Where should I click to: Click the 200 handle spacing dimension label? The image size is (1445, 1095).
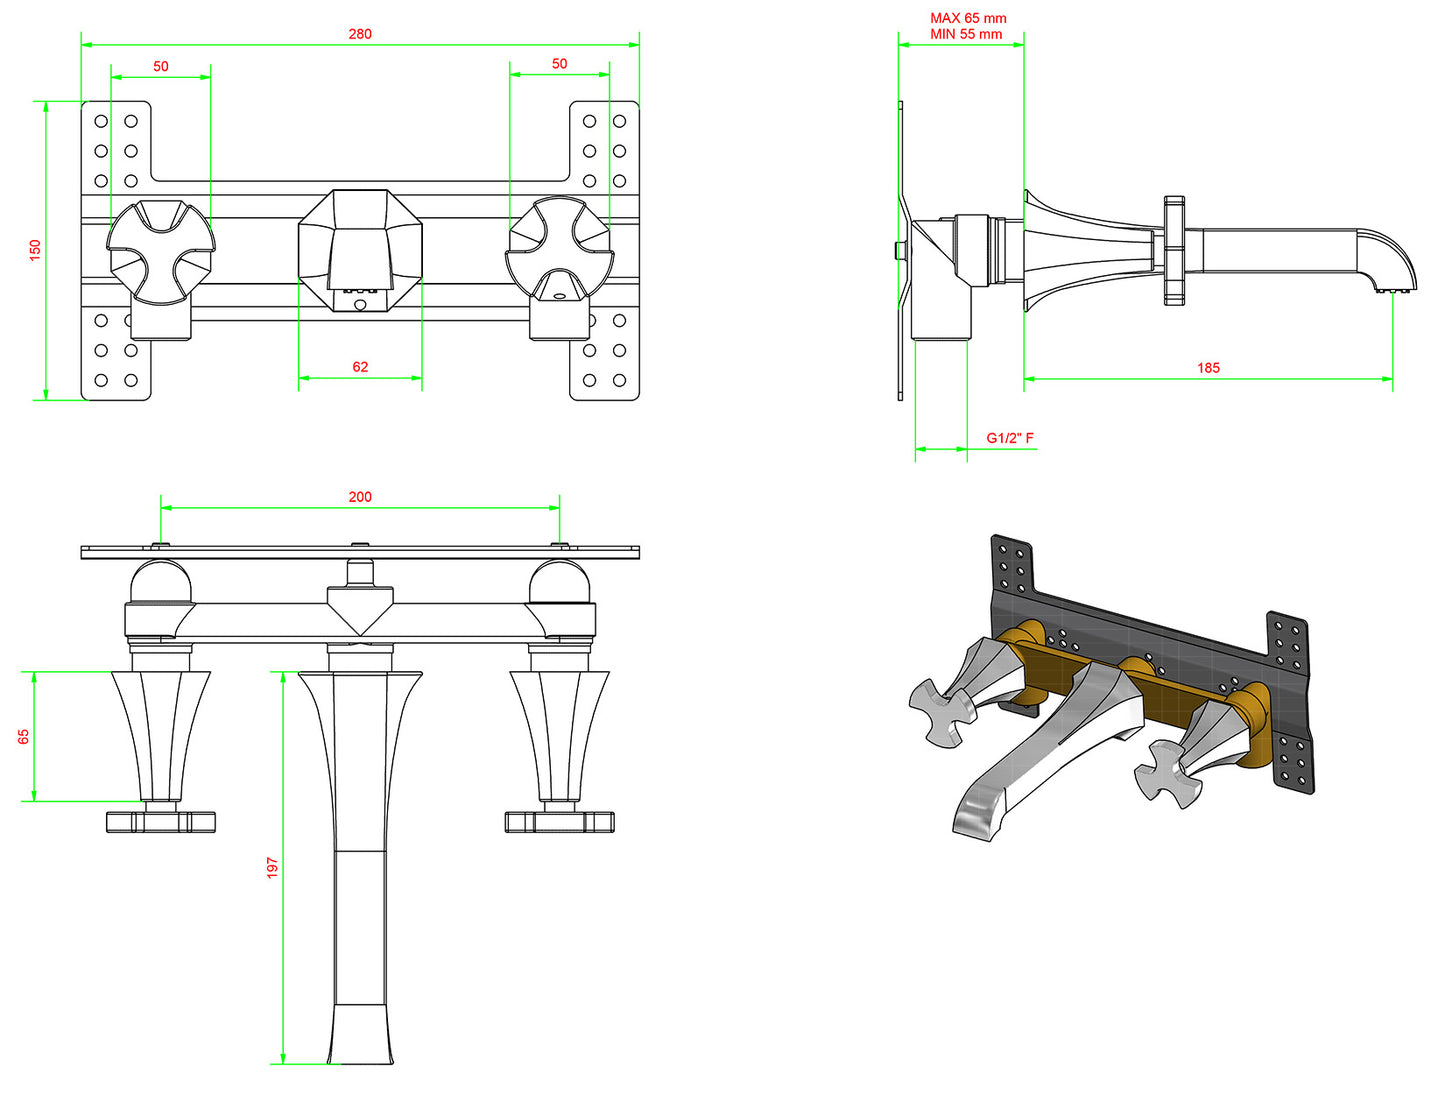(360, 497)
